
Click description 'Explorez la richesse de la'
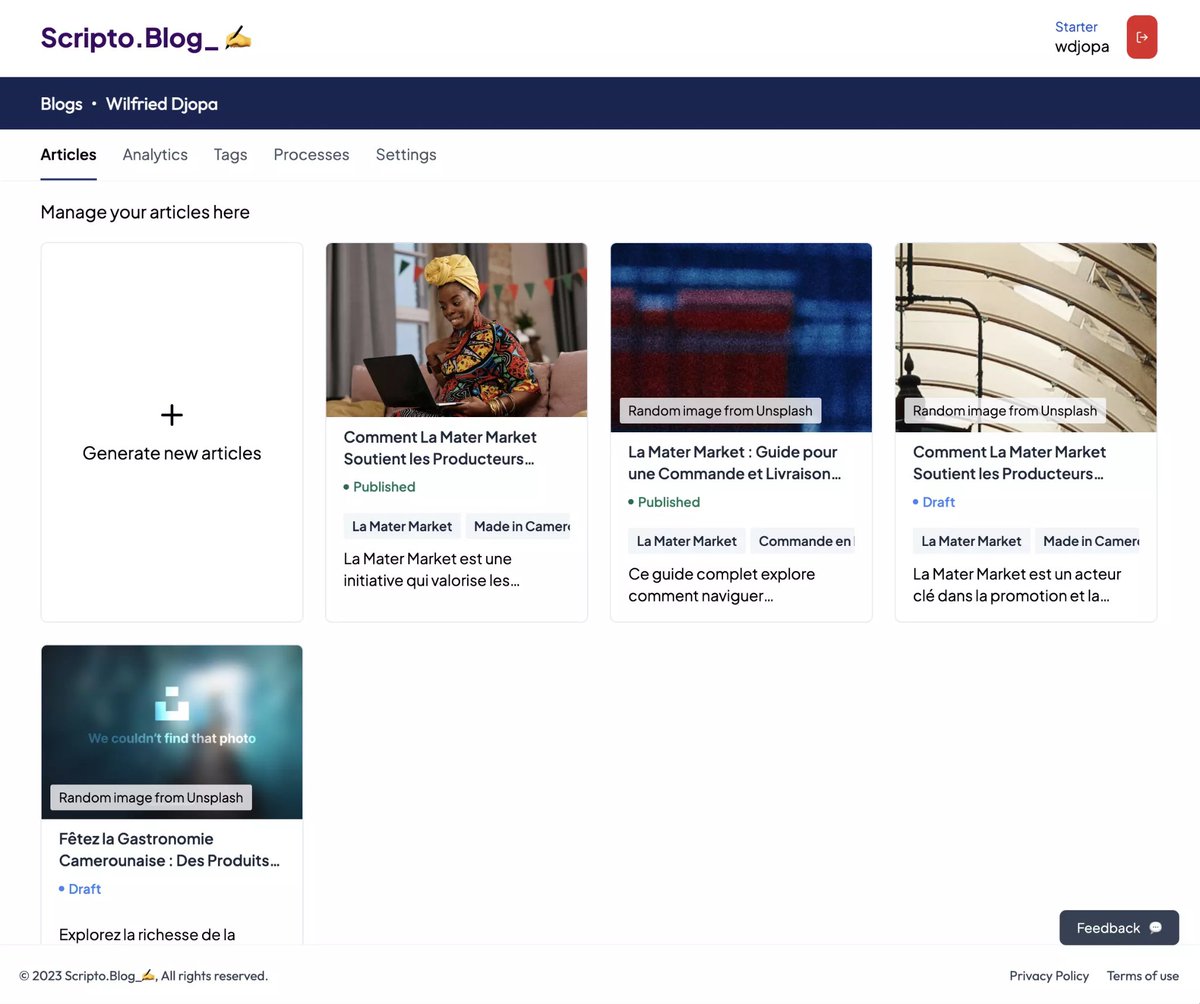[x=147, y=935]
